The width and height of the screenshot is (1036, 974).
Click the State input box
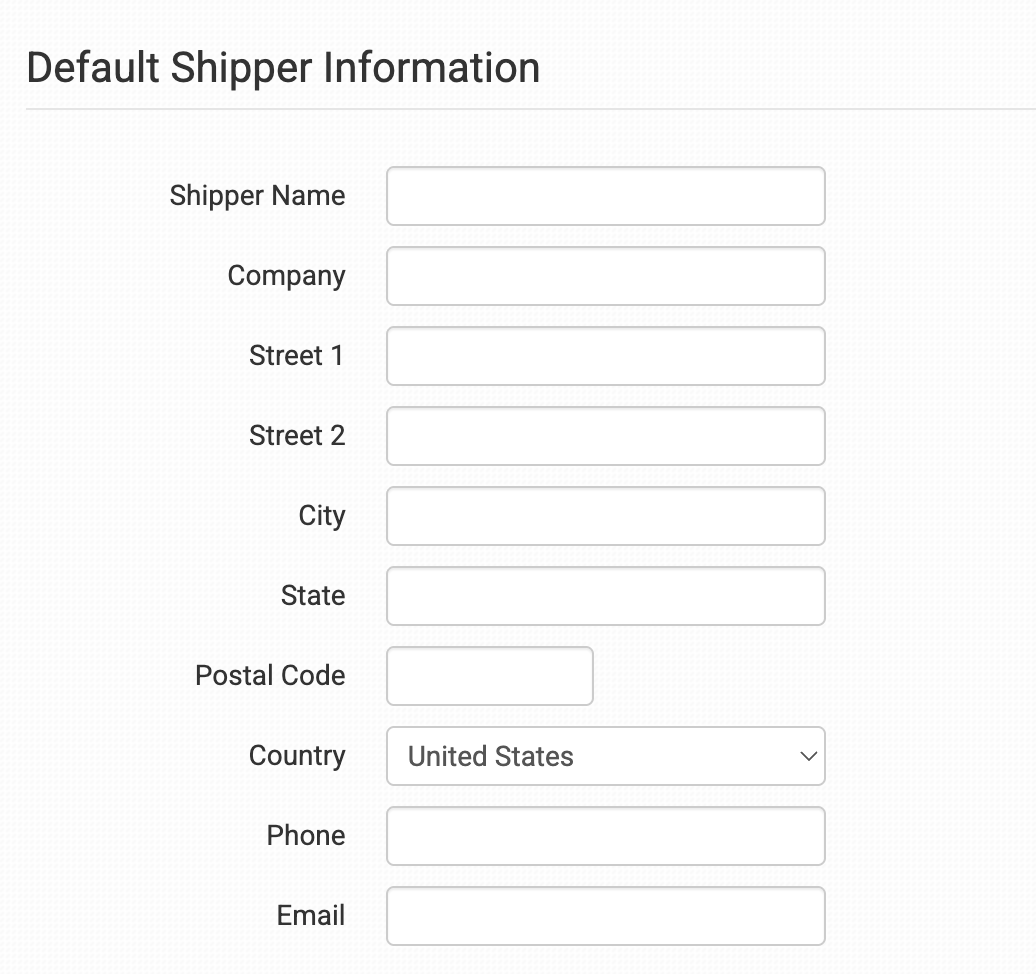[x=605, y=596]
